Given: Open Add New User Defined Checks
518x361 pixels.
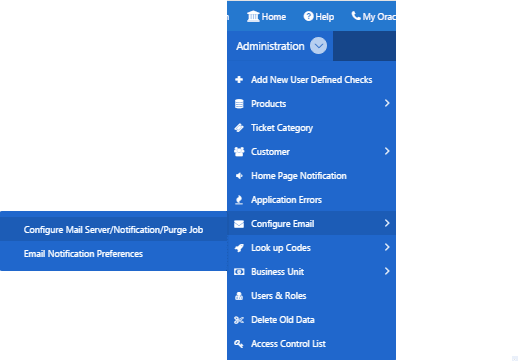Looking at the screenshot, I should click(311, 80).
